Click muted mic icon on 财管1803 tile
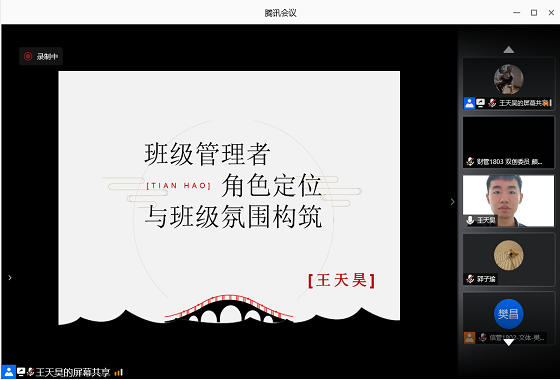Screen dimensions: 560x380 pos(470,162)
